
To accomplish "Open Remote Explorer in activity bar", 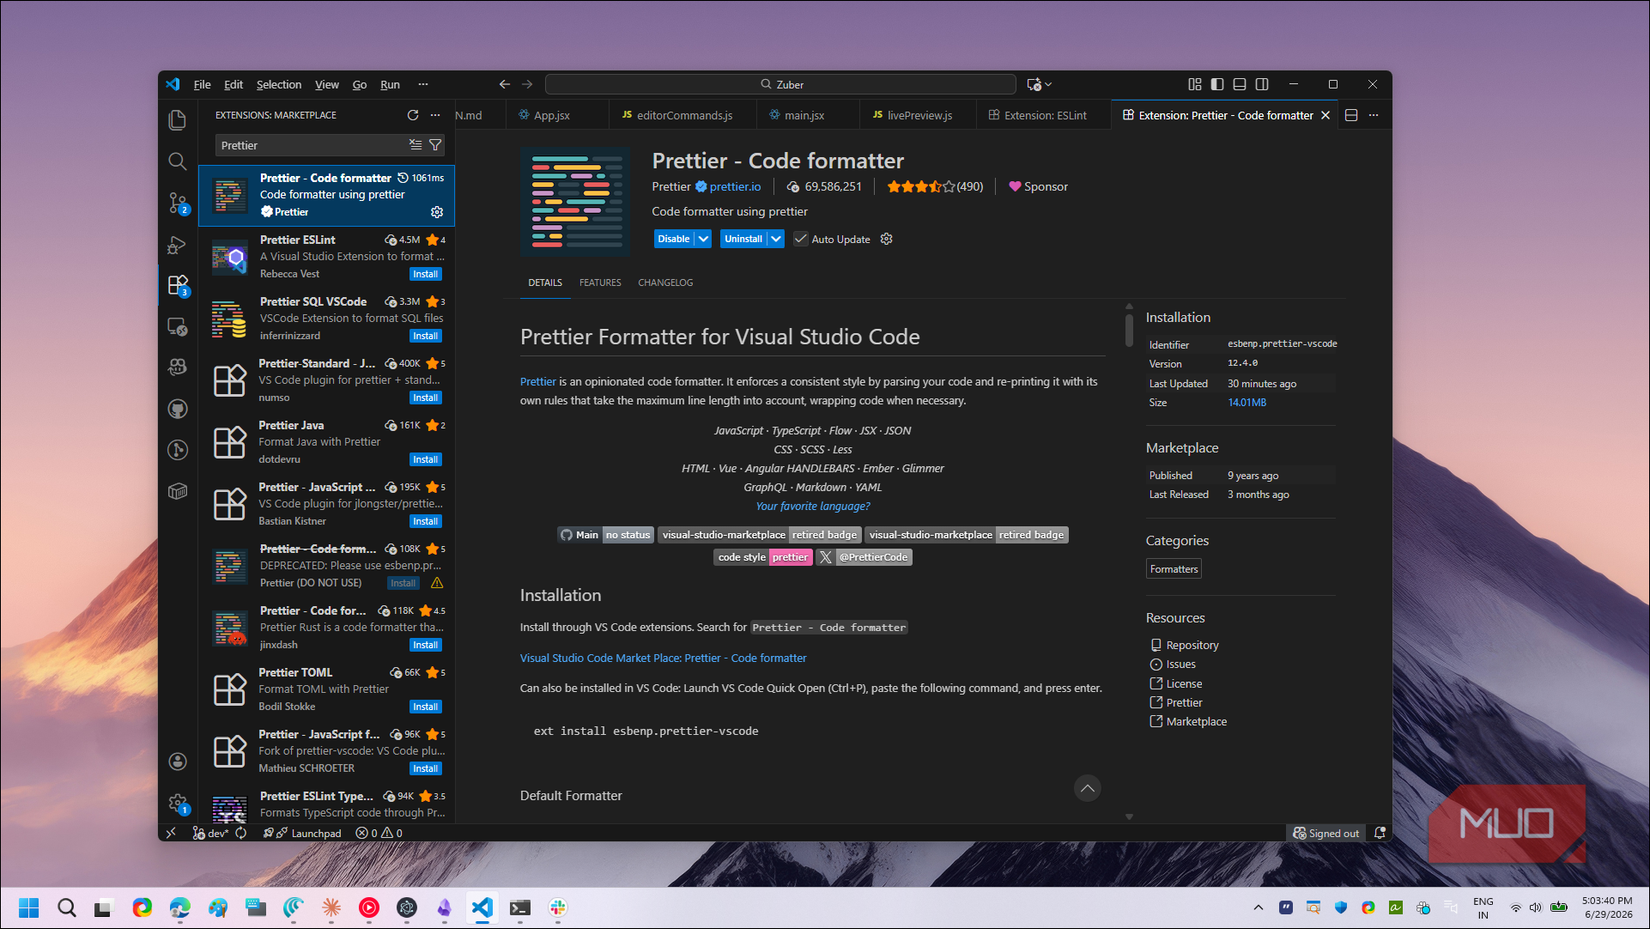I will [178, 326].
